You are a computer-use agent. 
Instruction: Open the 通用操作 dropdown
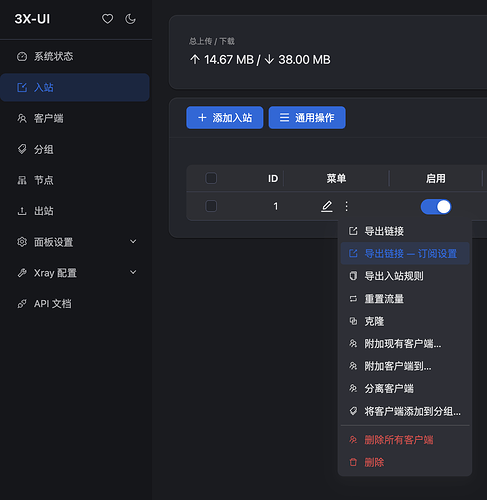[x=307, y=117]
